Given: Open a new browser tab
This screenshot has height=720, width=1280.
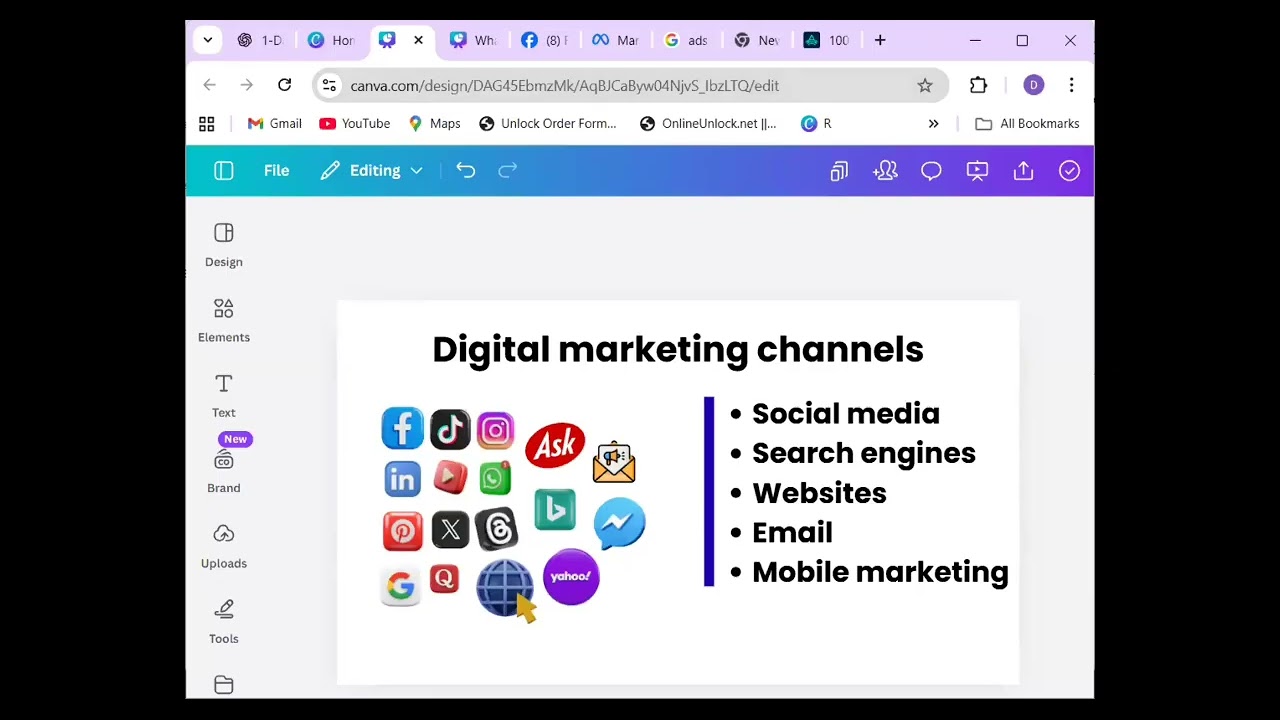Looking at the screenshot, I should coord(880,40).
